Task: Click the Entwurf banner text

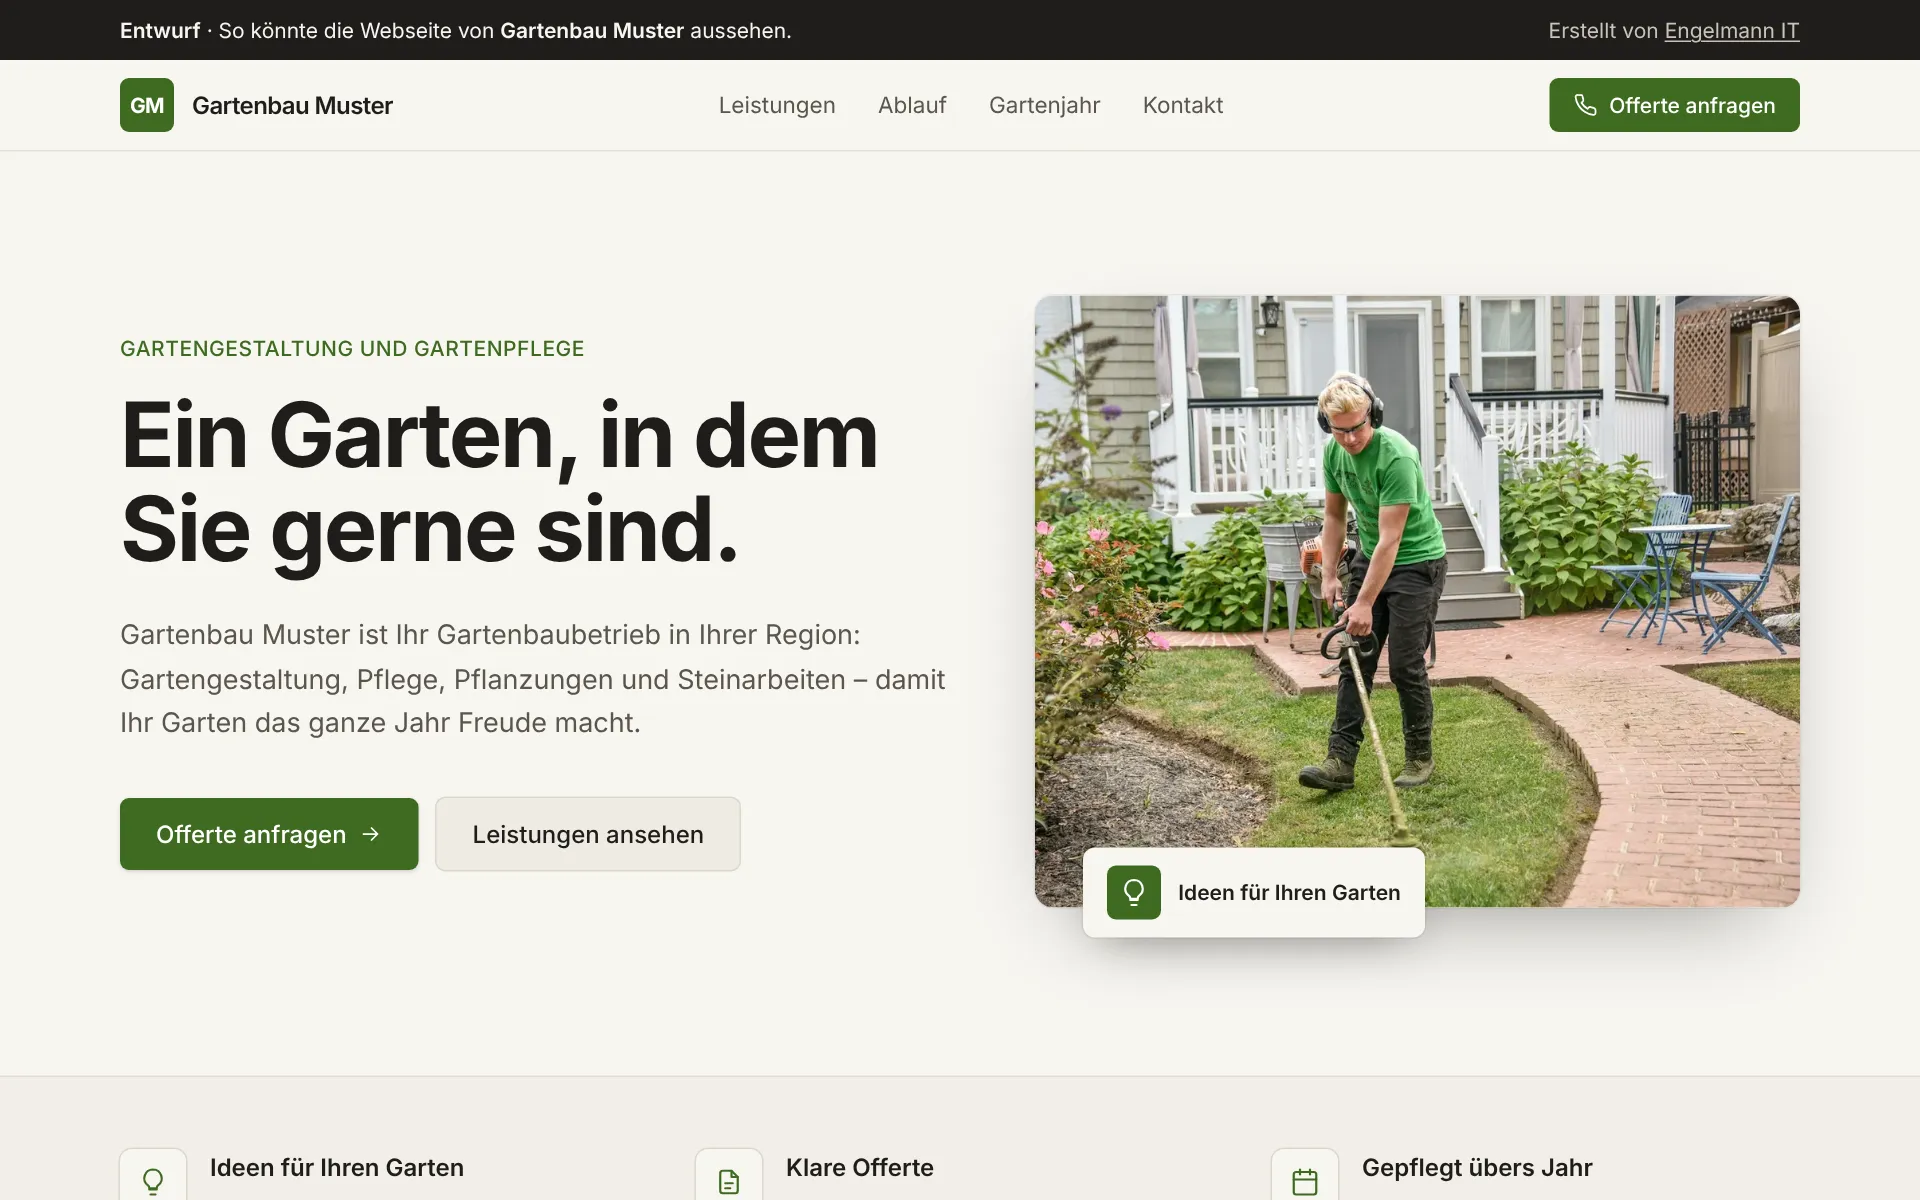Action: pyautogui.click(x=455, y=31)
